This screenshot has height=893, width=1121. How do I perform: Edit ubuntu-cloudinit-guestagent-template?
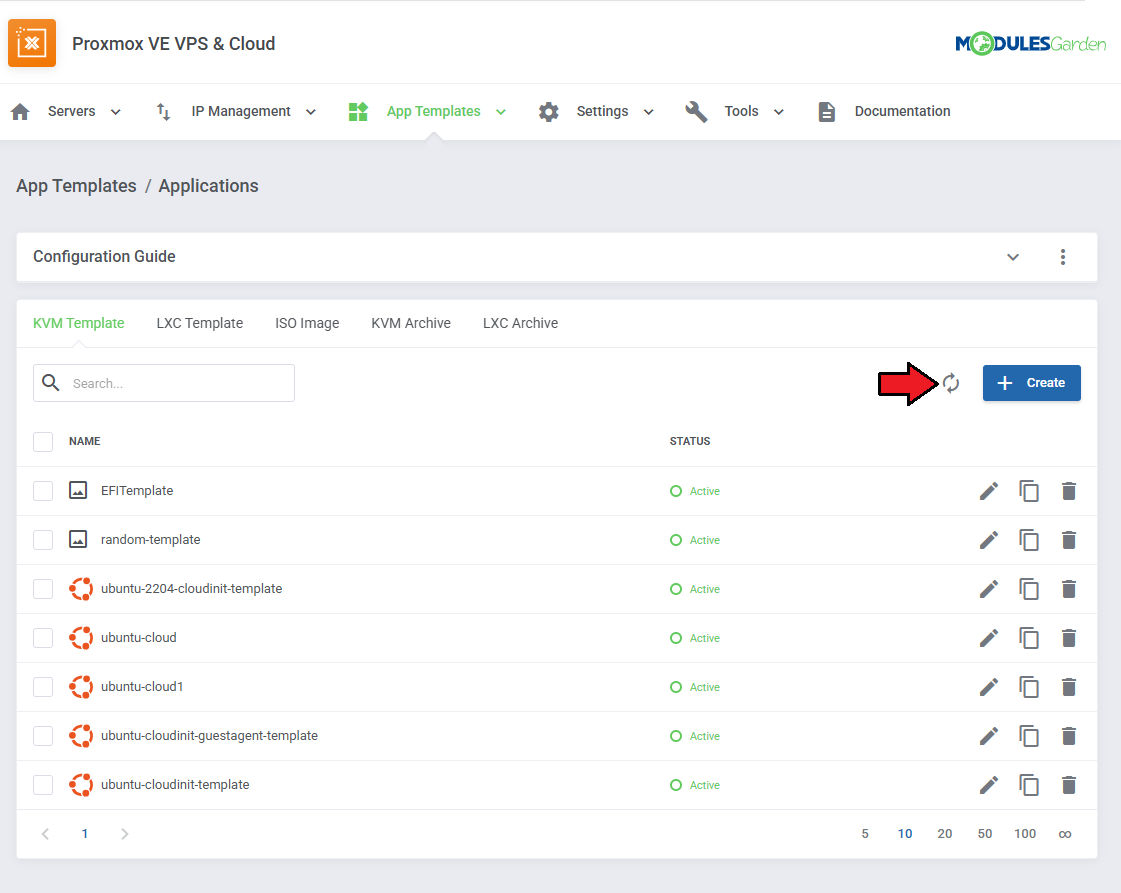[989, 736]
